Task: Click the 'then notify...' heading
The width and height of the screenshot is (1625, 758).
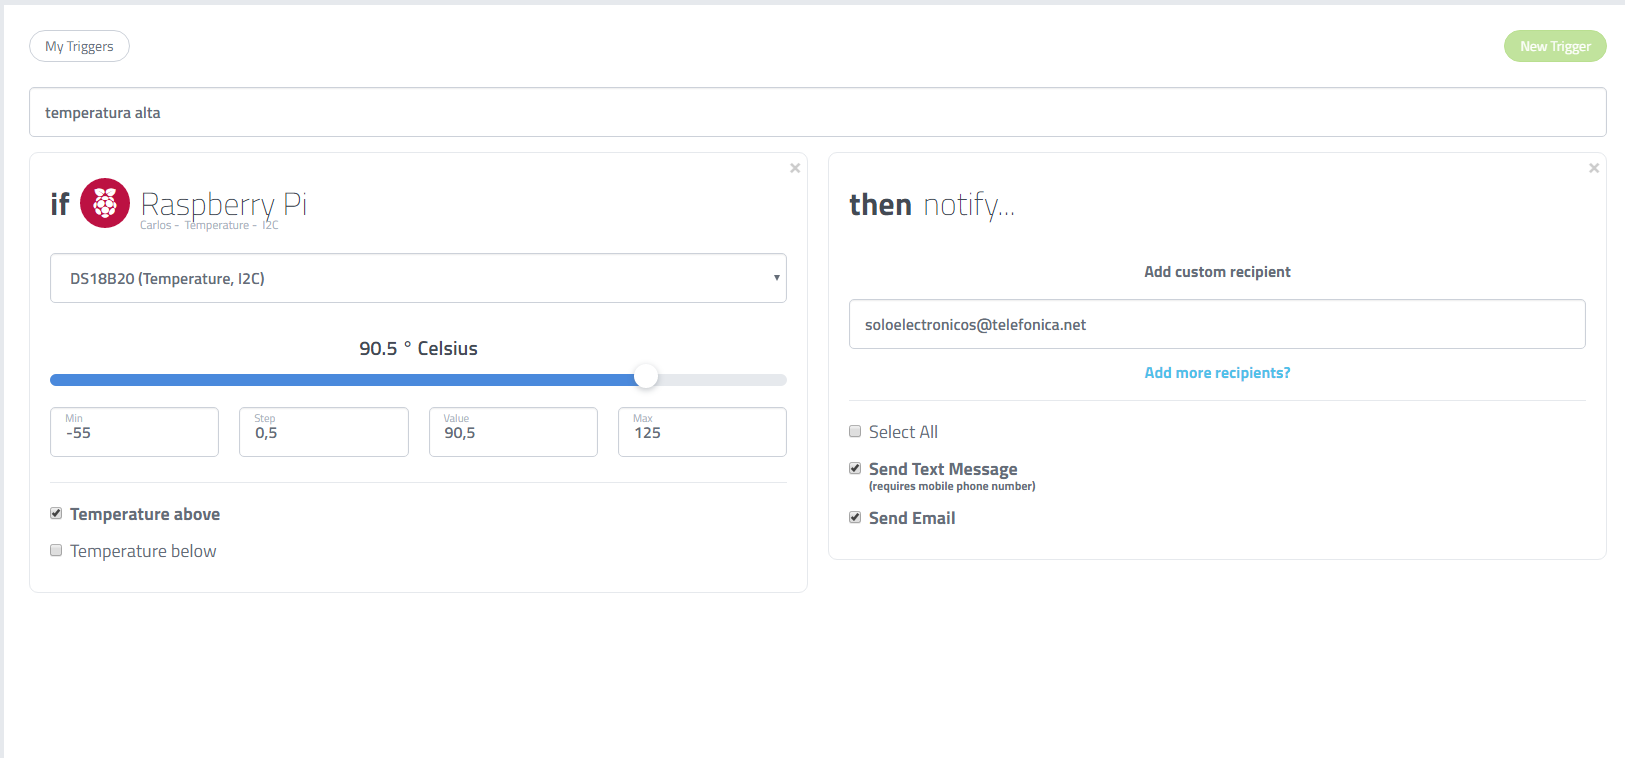Action: (x=931, y=205)
